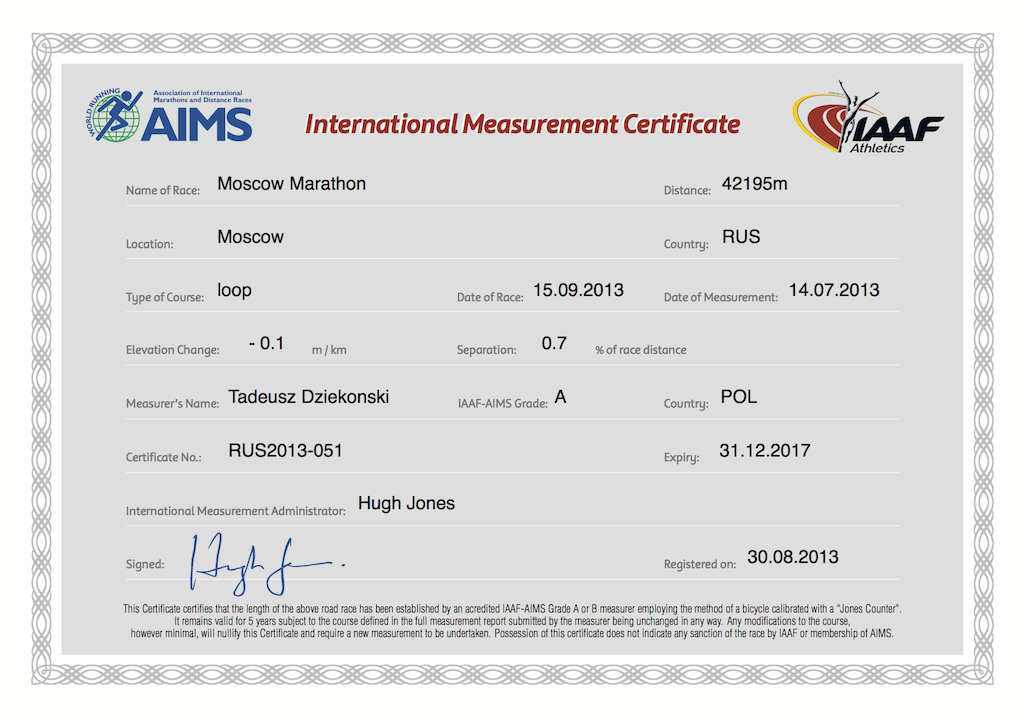Click the 'Registered on:' label

click(699, 564)
